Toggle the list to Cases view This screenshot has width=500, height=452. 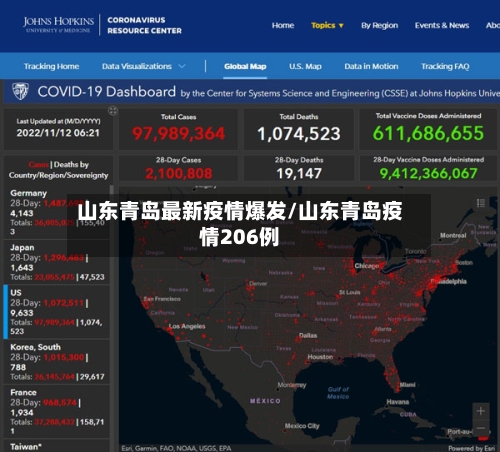pos(39,164)
